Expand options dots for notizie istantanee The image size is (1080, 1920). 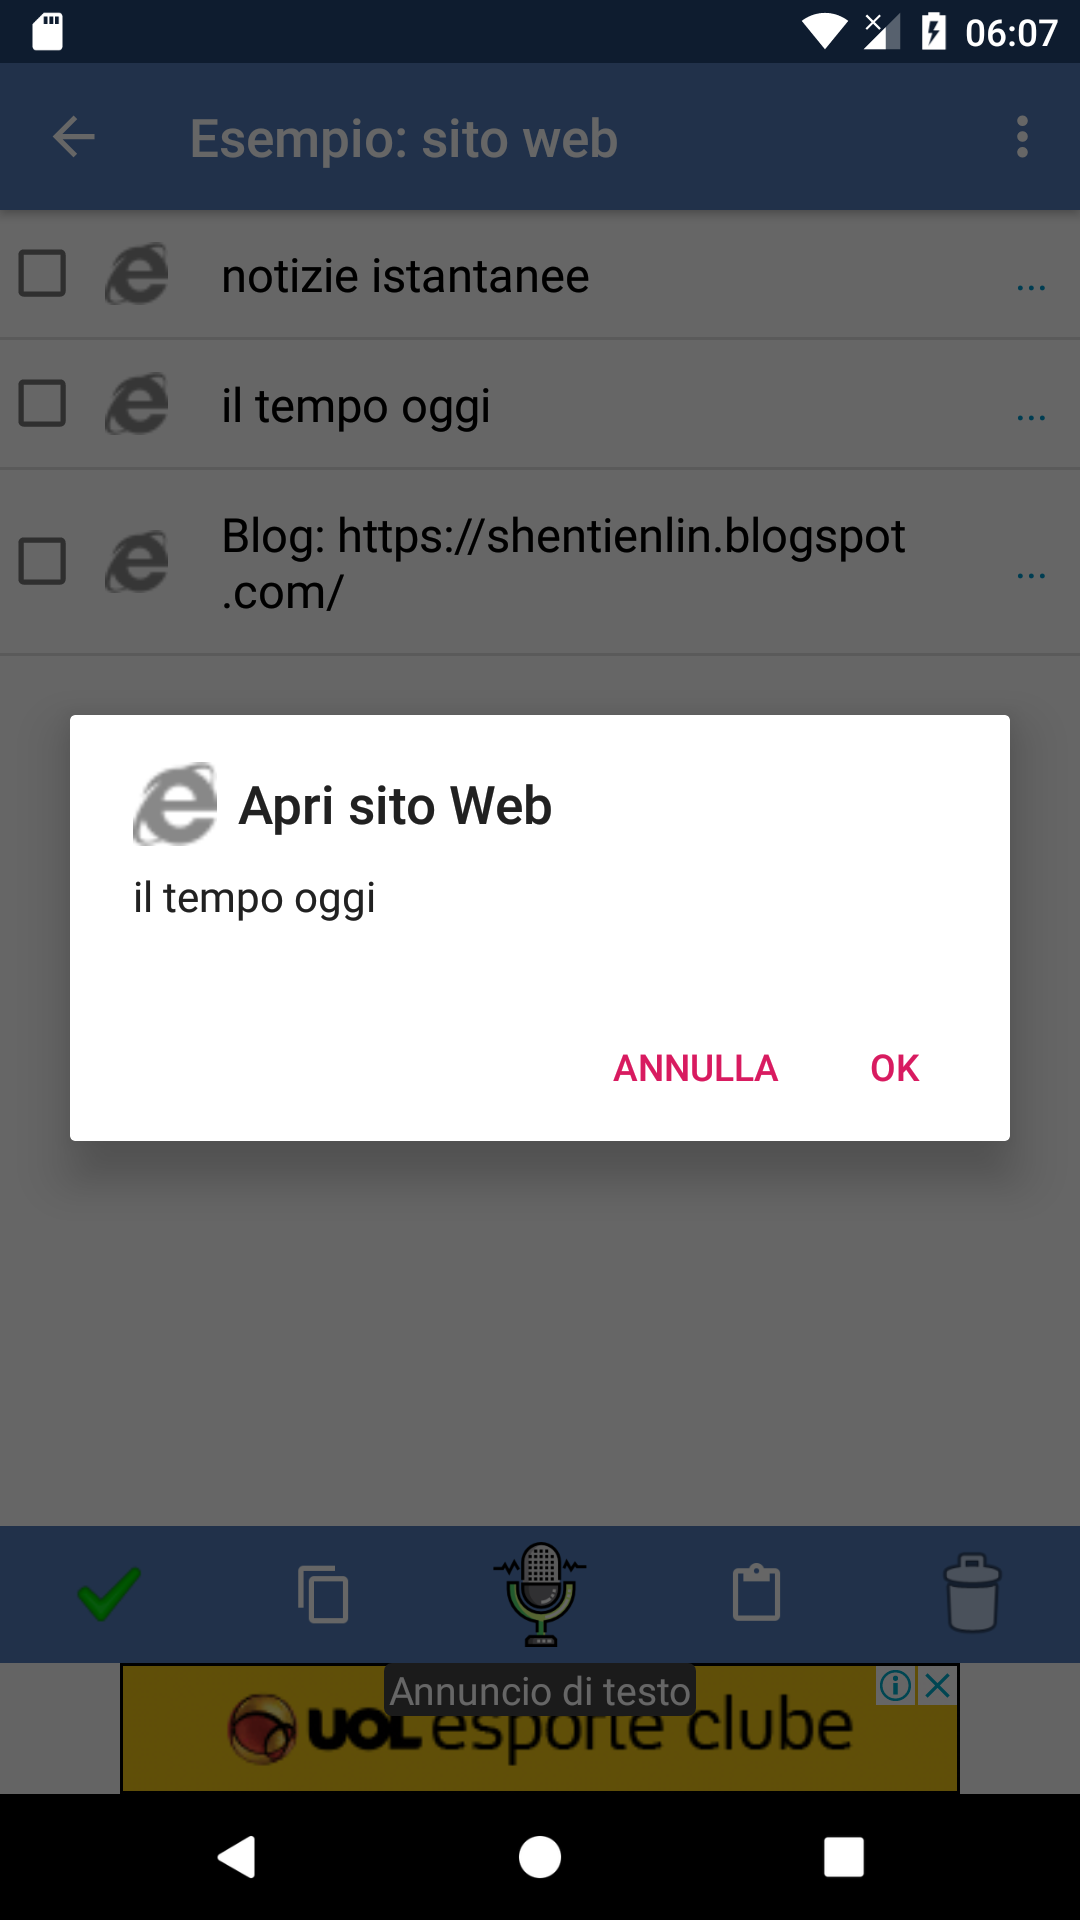[1031, 287]
